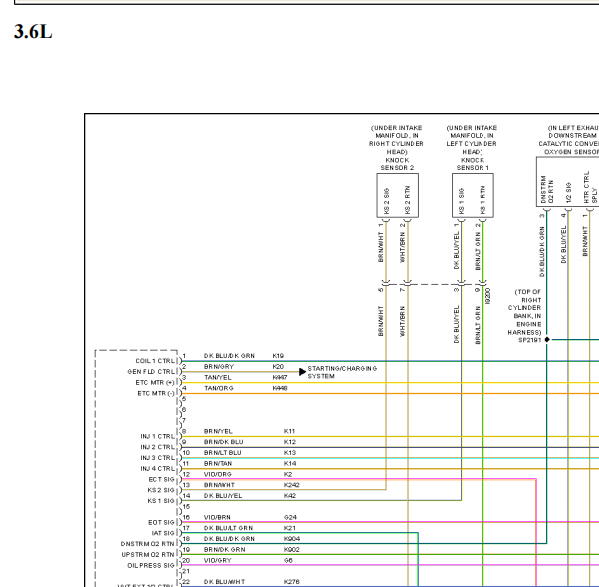
Task: Select the TAN/YEL wire color label
Action: (x=218, y=377)
